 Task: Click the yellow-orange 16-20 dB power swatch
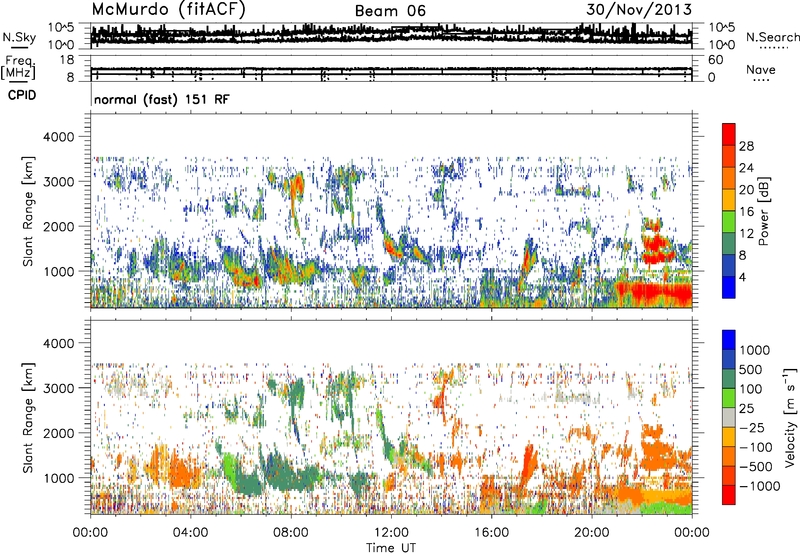729,199
